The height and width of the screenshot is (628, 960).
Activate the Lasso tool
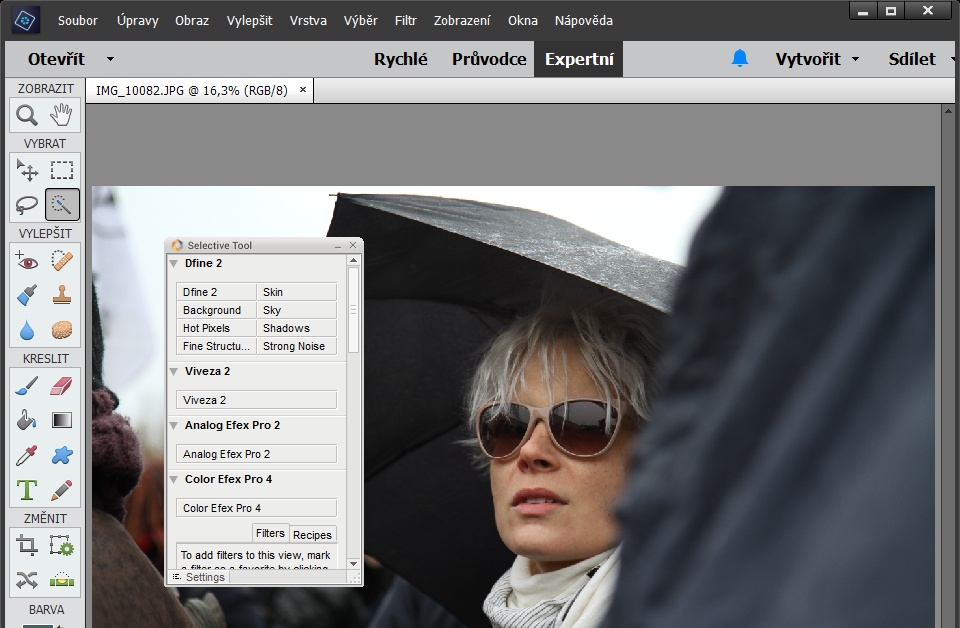[x=27, y=205]
